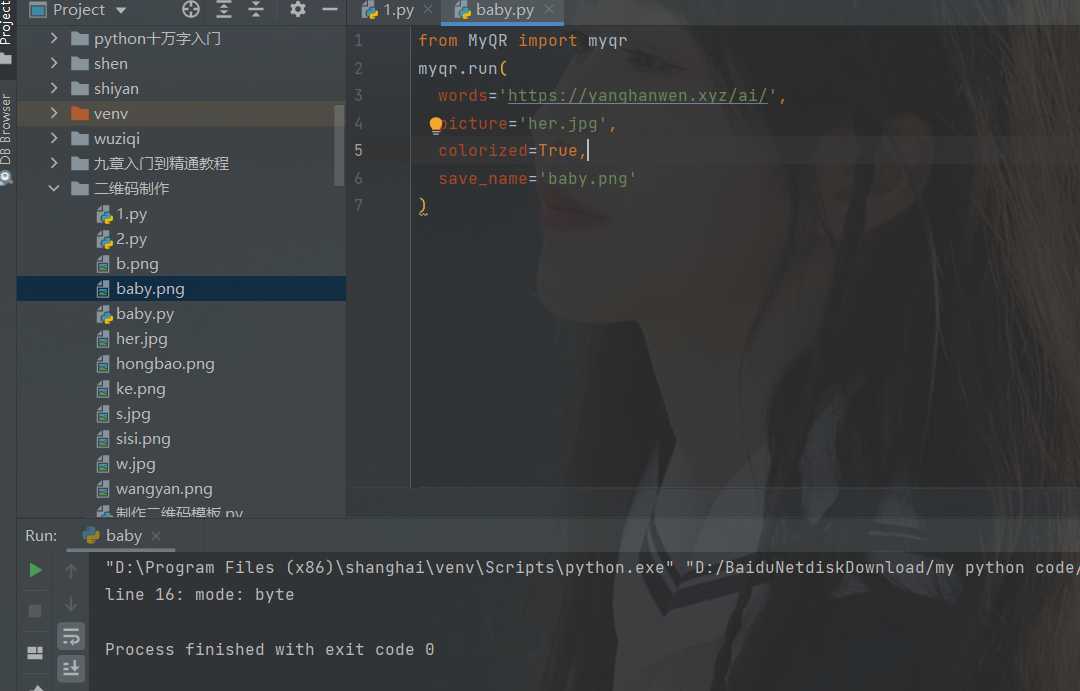Image resolution: width=1080 pixels, height=691 pixels.
Task: Select hongbao.png file in tree
Action: [x=165, y=364]
